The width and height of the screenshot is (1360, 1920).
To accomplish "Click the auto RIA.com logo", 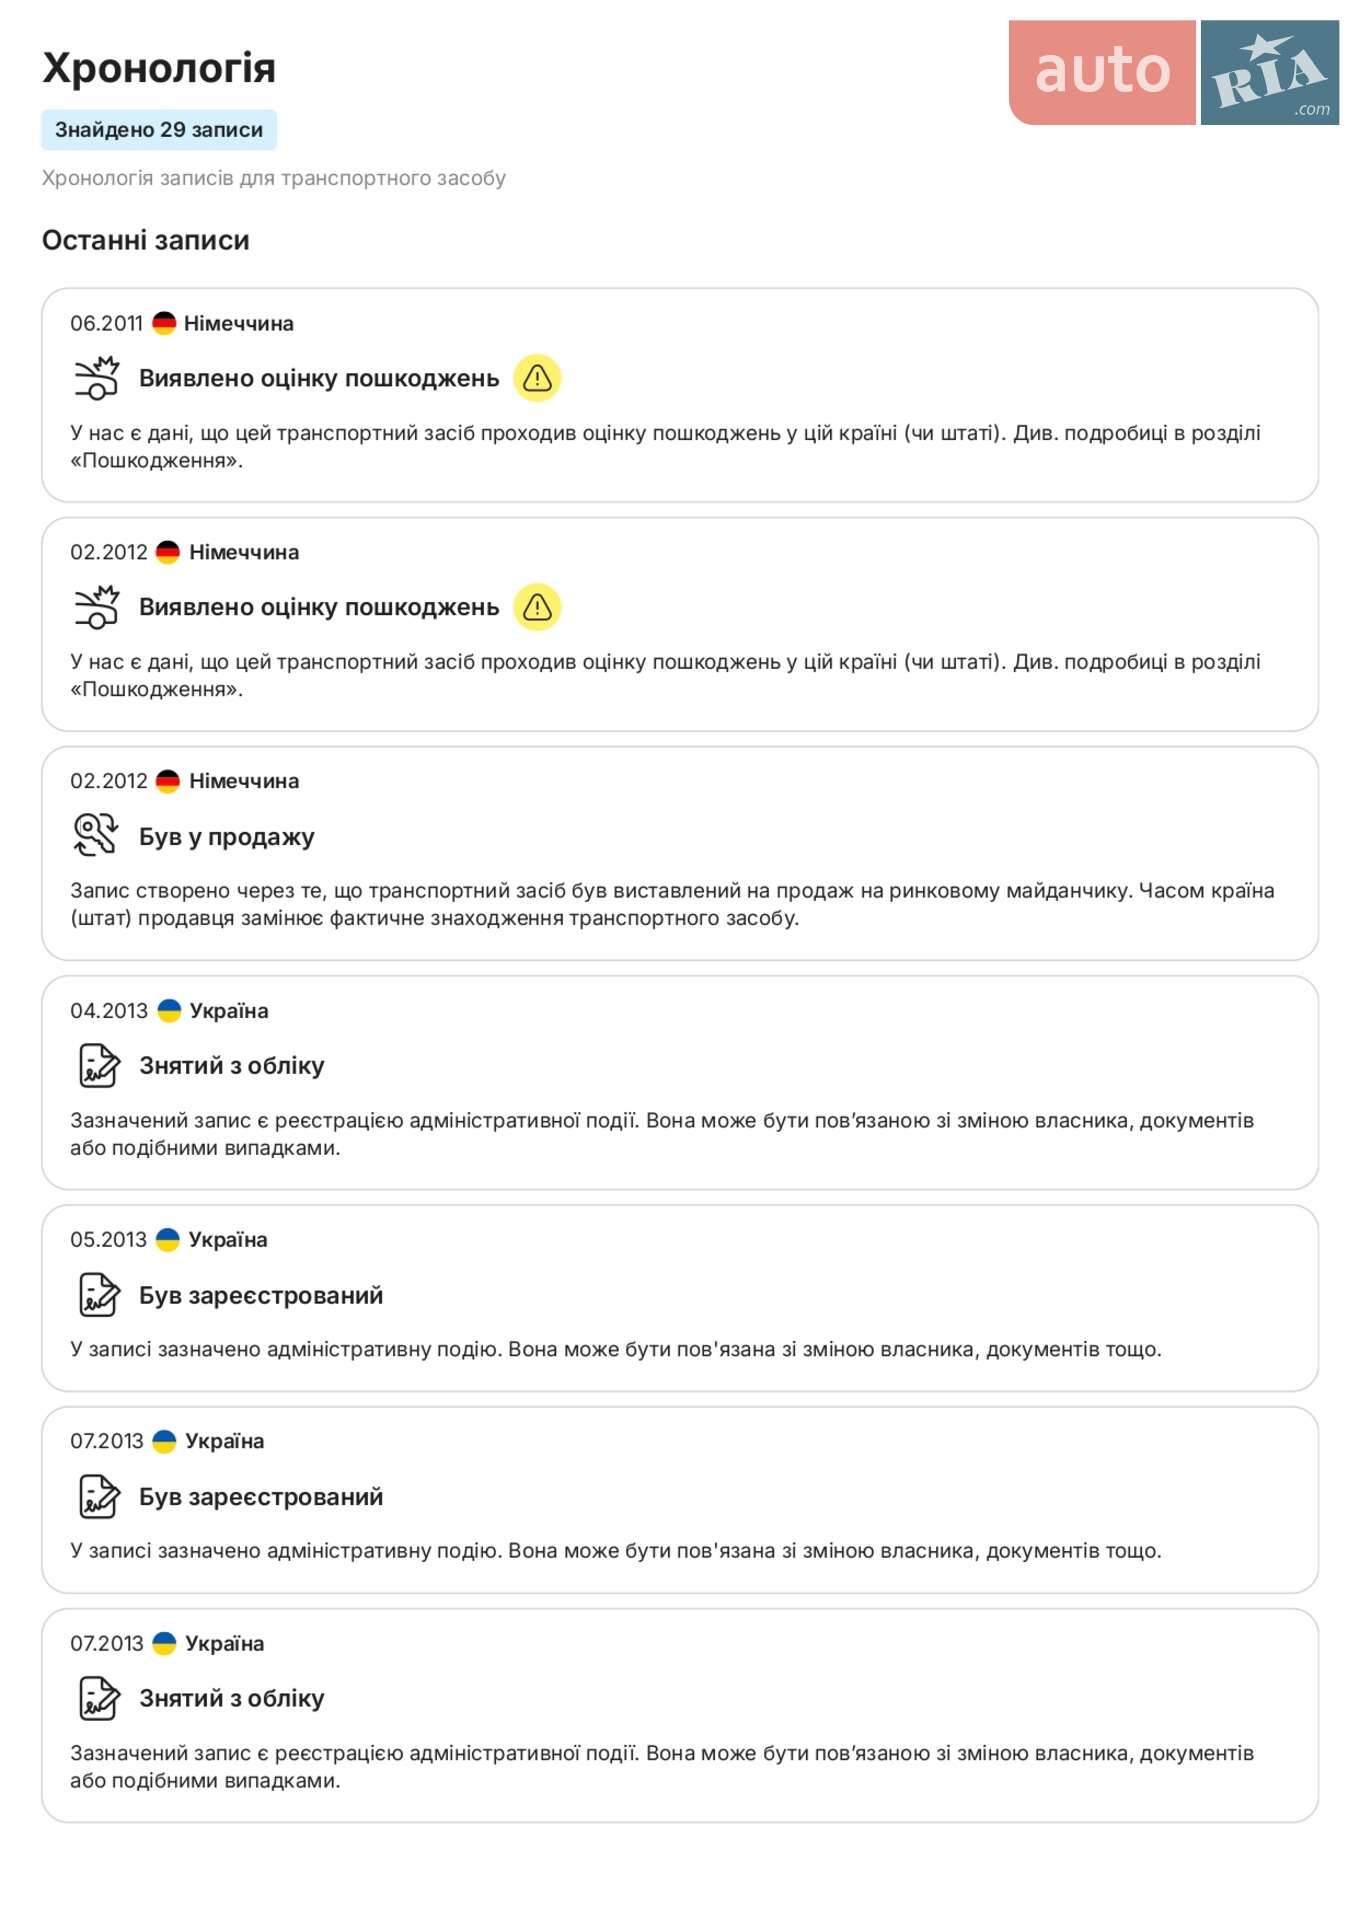I will point(1173,73).
